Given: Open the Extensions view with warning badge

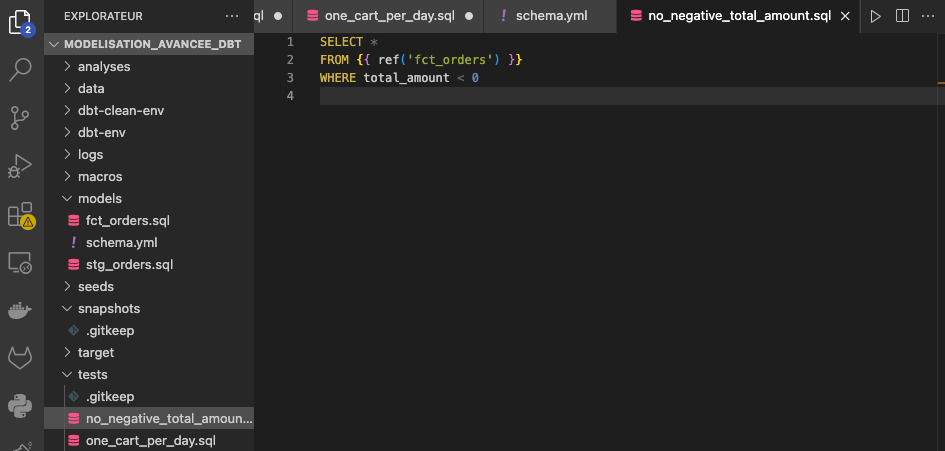Looking at the screenshot, I should coord(21,215).
